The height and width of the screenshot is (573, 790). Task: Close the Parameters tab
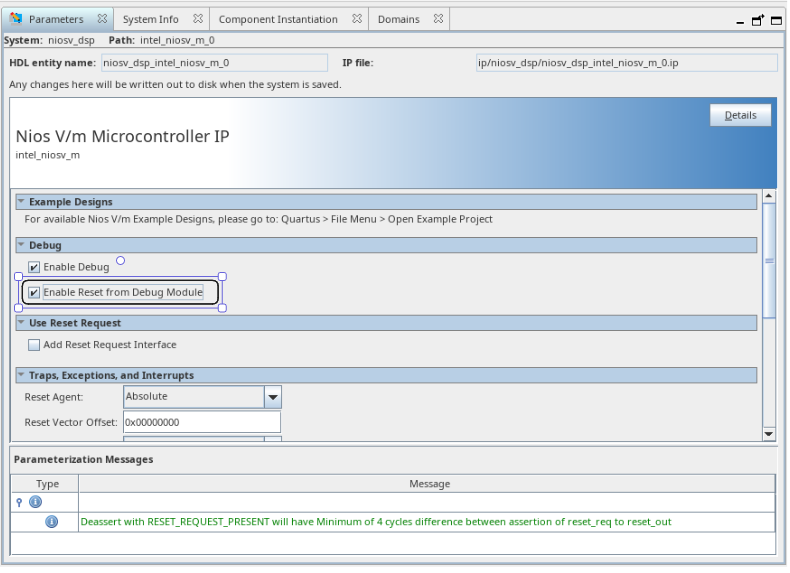[x=103, y=19]
